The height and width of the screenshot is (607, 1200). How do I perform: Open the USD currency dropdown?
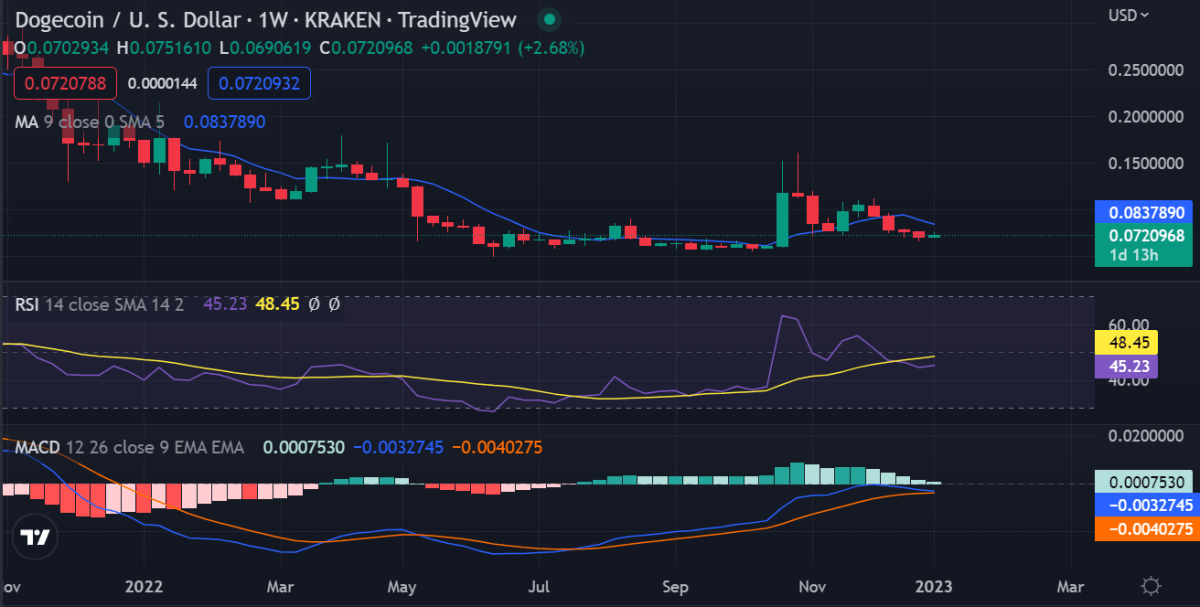(x=1129, y=15)
